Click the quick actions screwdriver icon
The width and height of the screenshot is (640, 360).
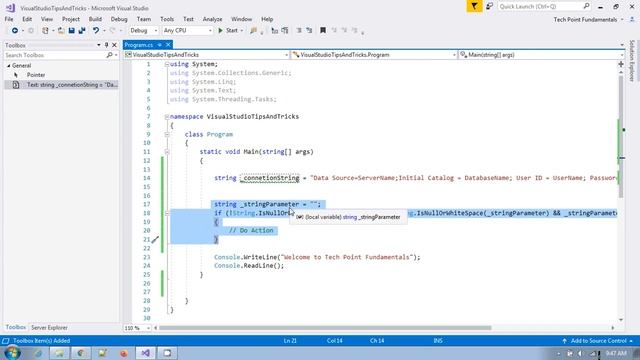coord(155,240)
